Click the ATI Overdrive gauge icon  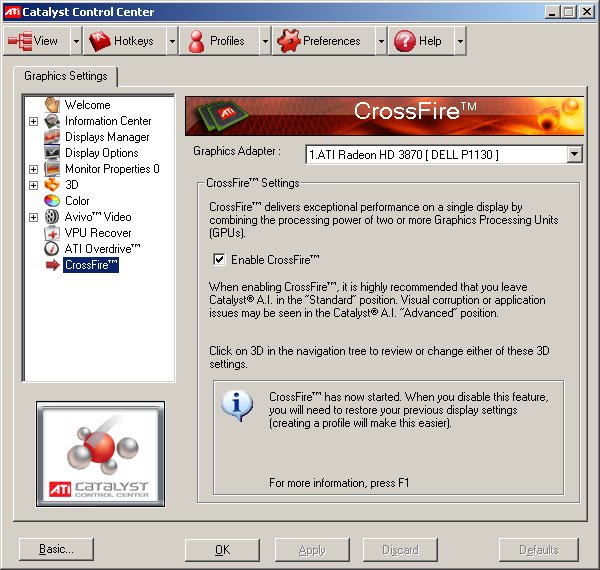[x=52, y=249]
